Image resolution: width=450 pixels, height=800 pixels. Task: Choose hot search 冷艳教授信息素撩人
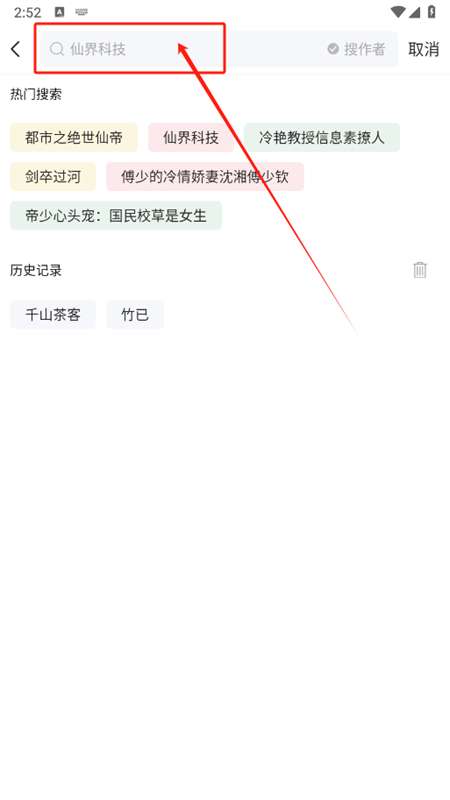click(x=321, y=137)
